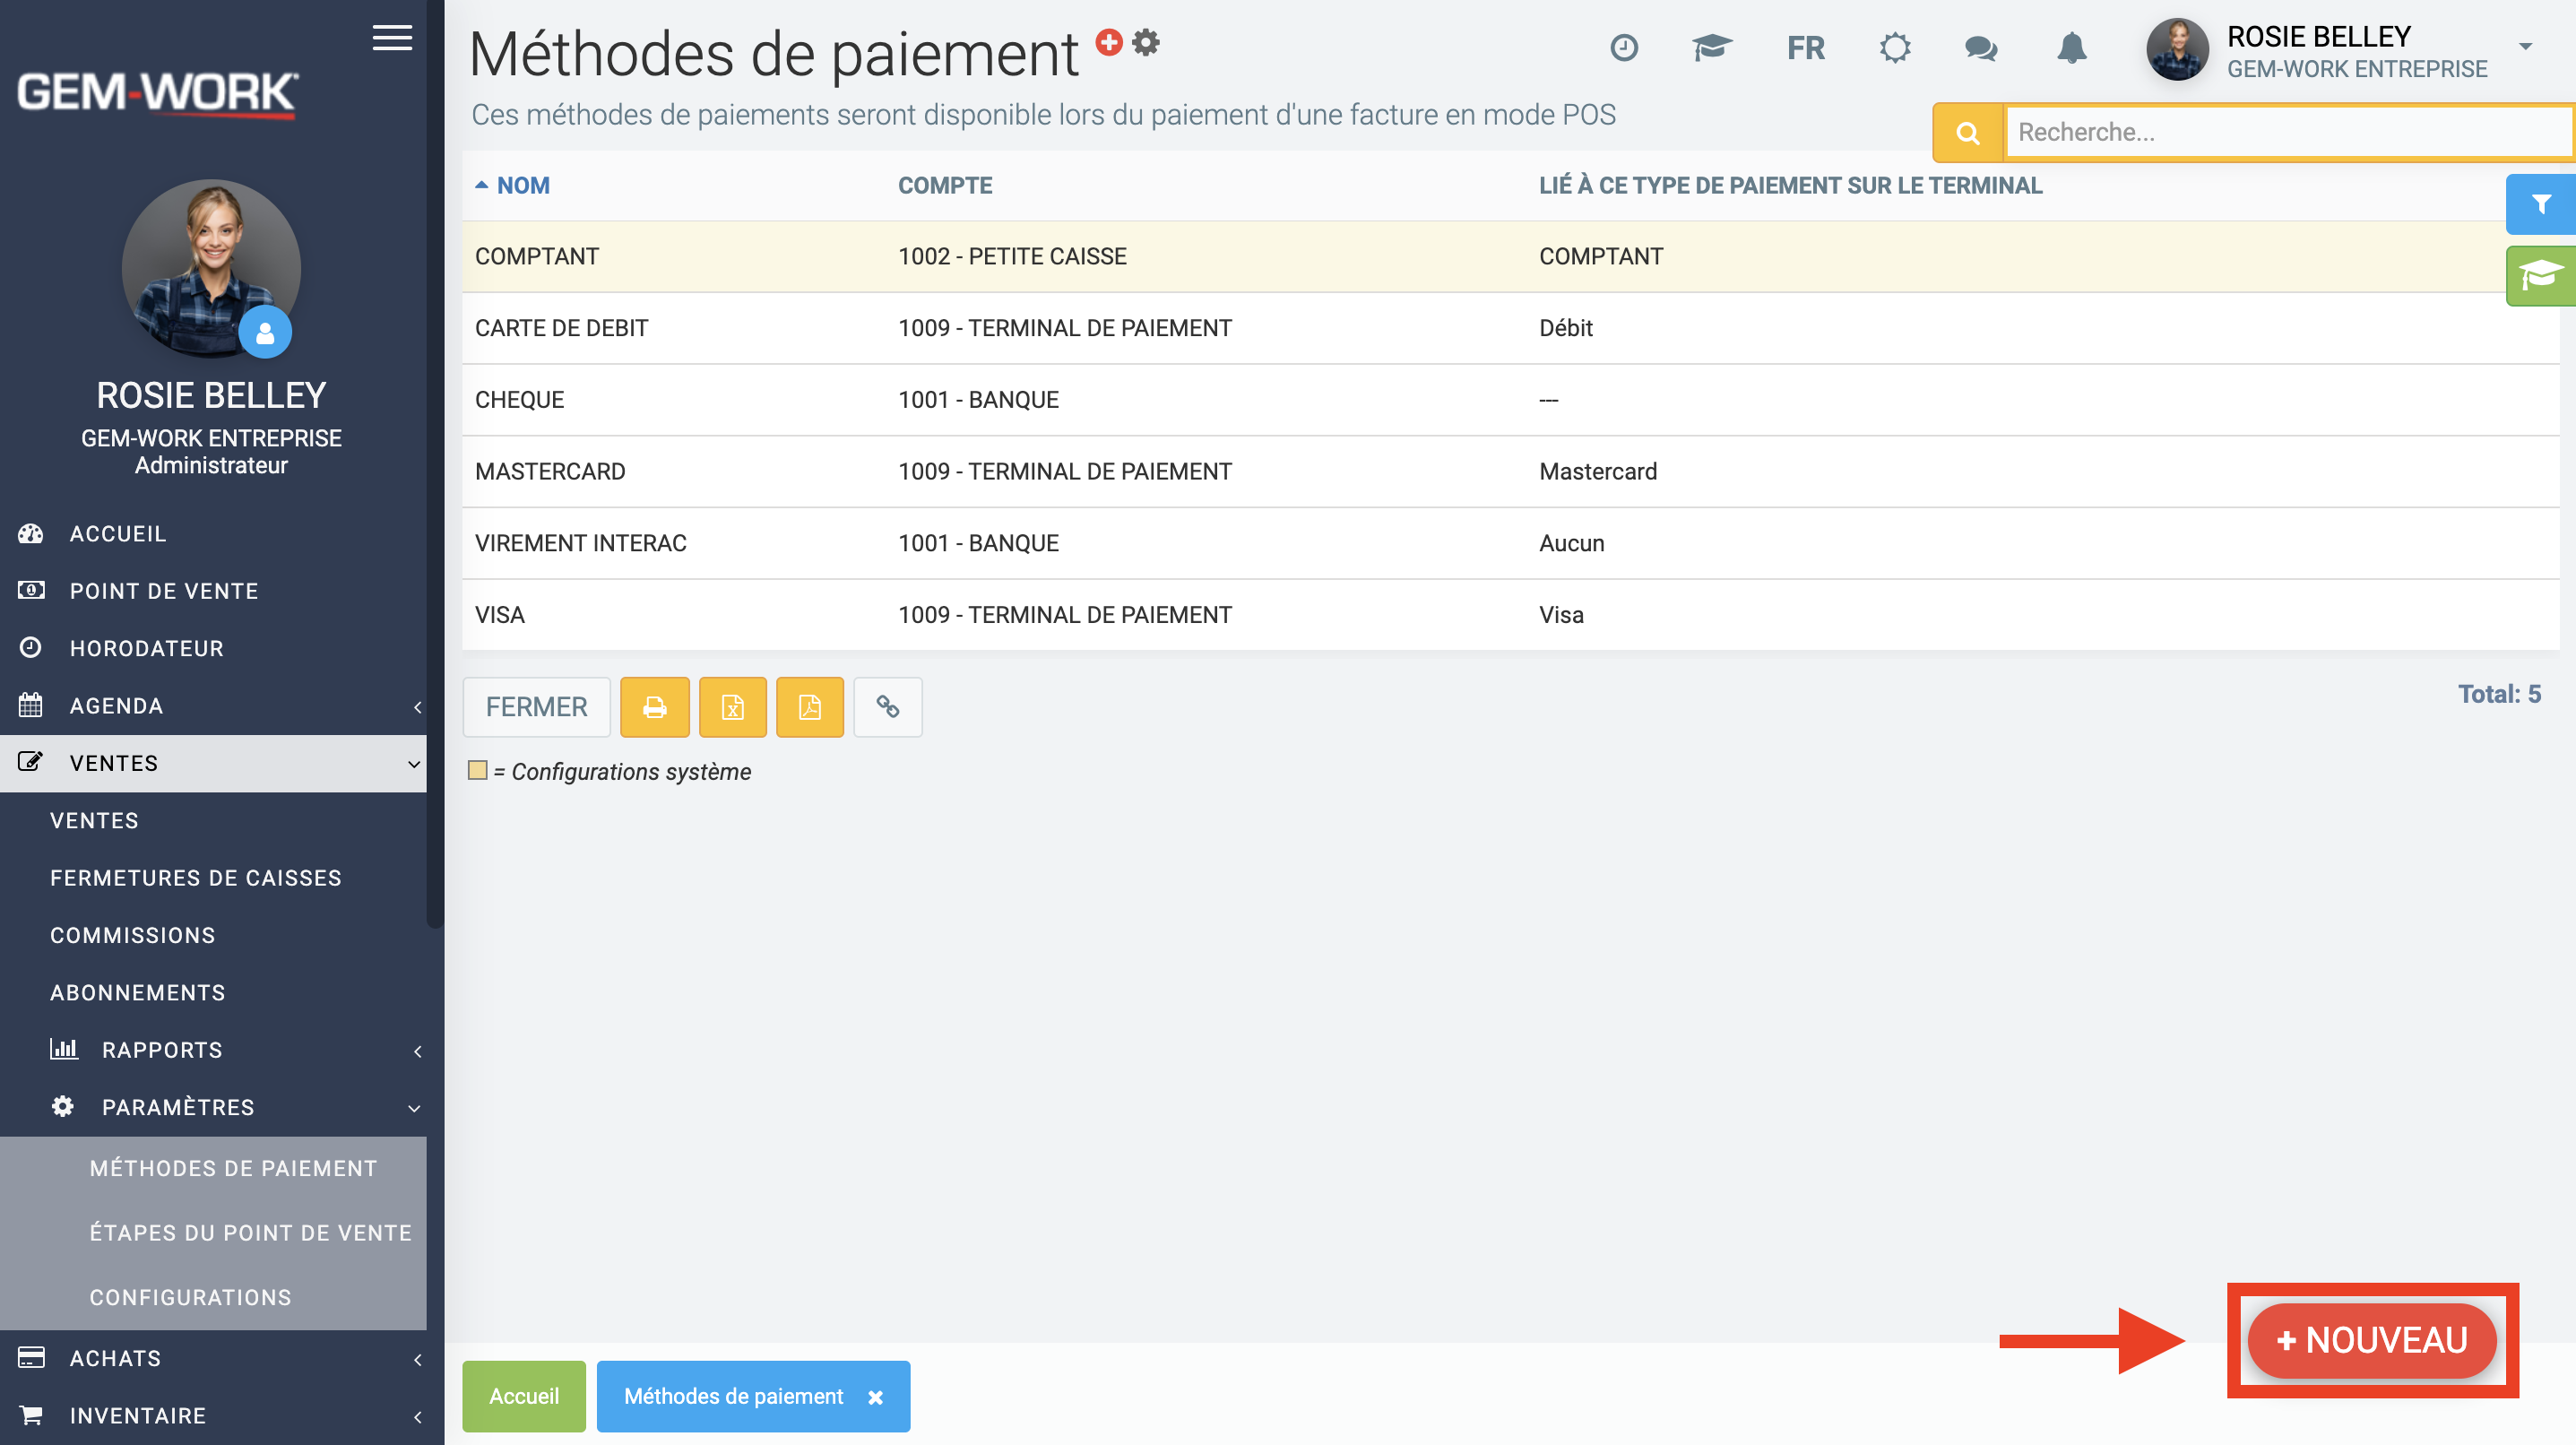2576x1445 pixels.
Task: Click red plus icon beside page title
Action: tap(1108, 42)
